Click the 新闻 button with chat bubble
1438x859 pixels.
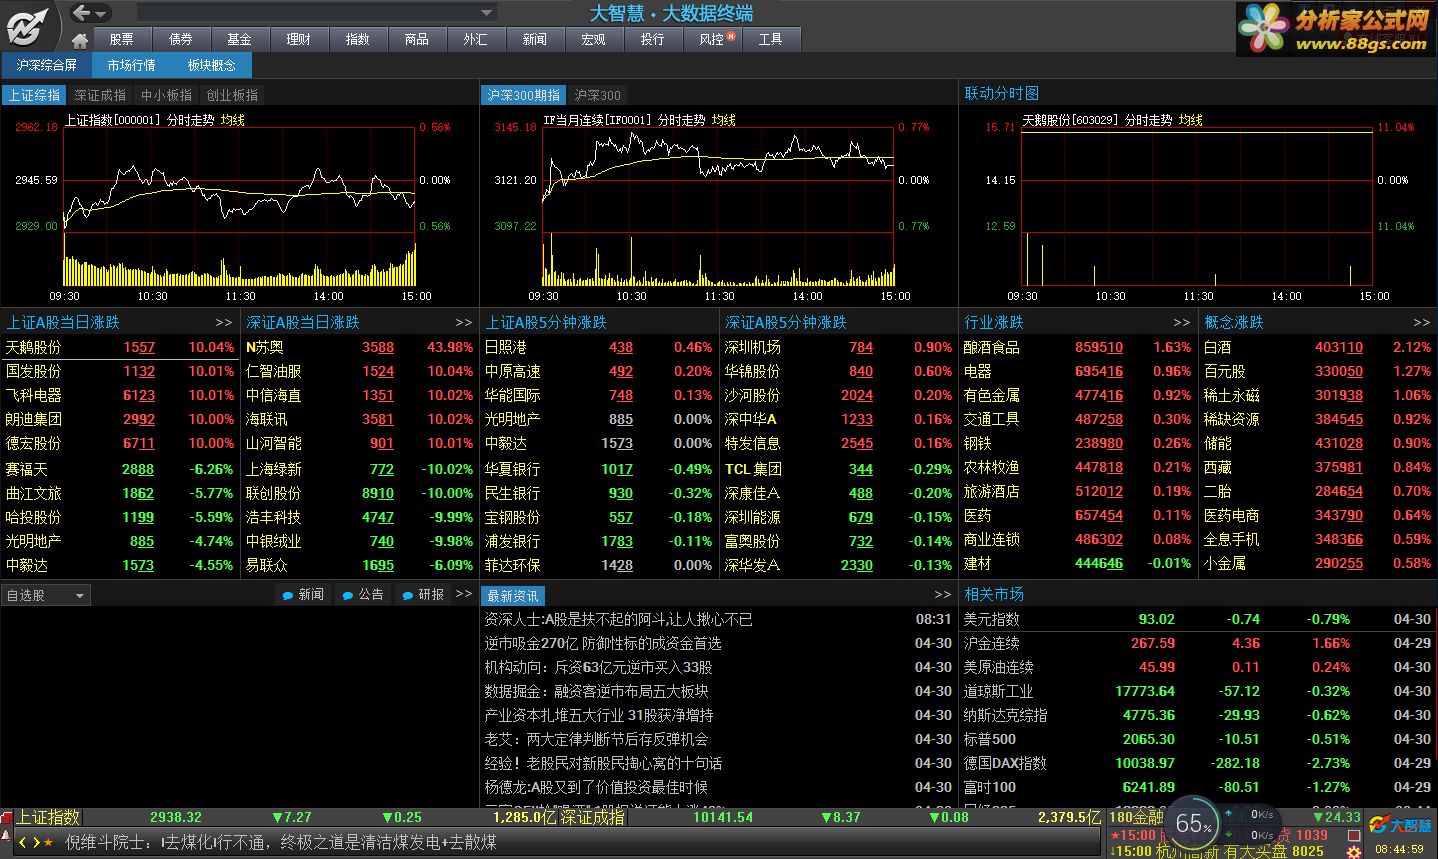(x=303, y=594)
